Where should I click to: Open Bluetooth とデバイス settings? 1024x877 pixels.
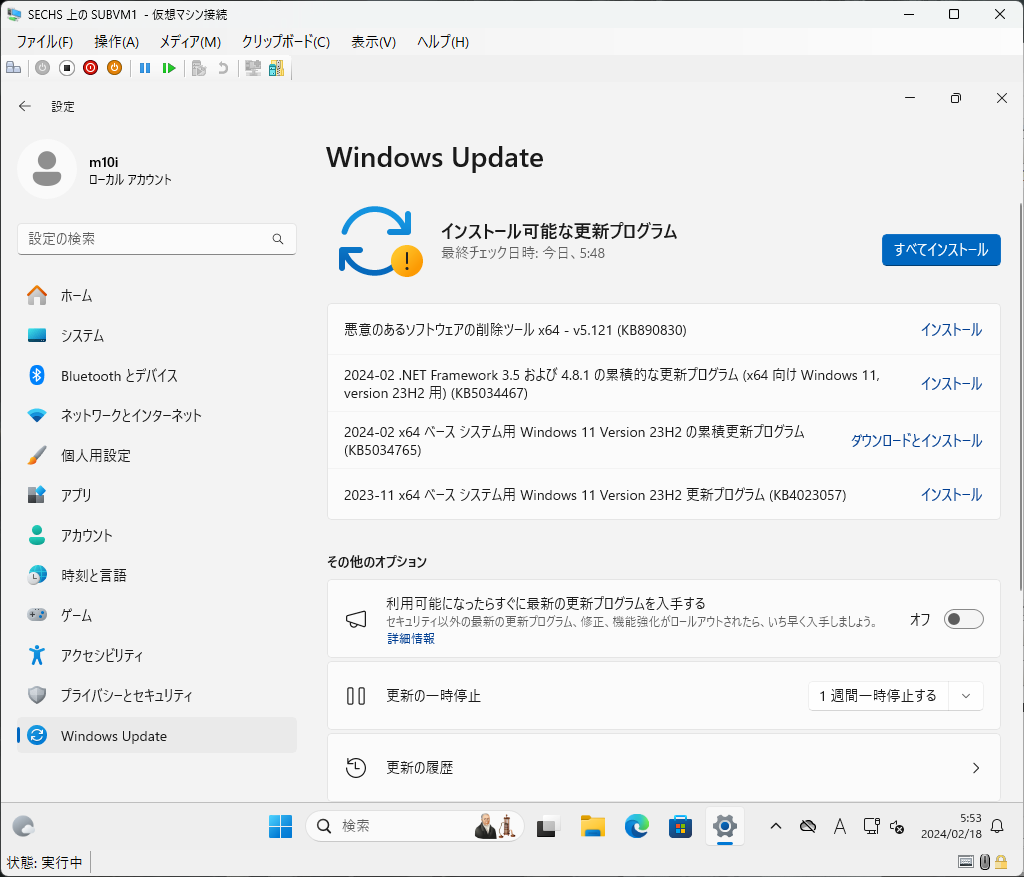pyautogui.click(x=157, y=375)
